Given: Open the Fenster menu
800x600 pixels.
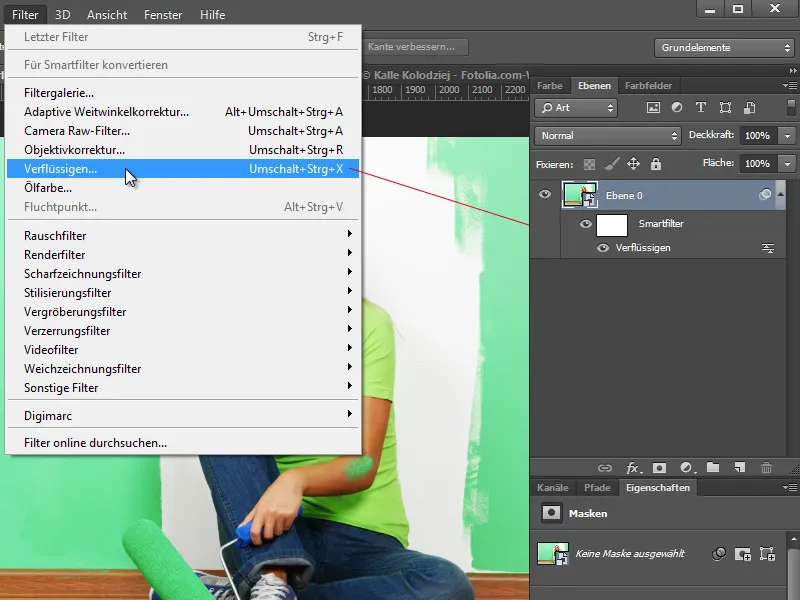Looking at the screenshot, I should click(163, 15).
